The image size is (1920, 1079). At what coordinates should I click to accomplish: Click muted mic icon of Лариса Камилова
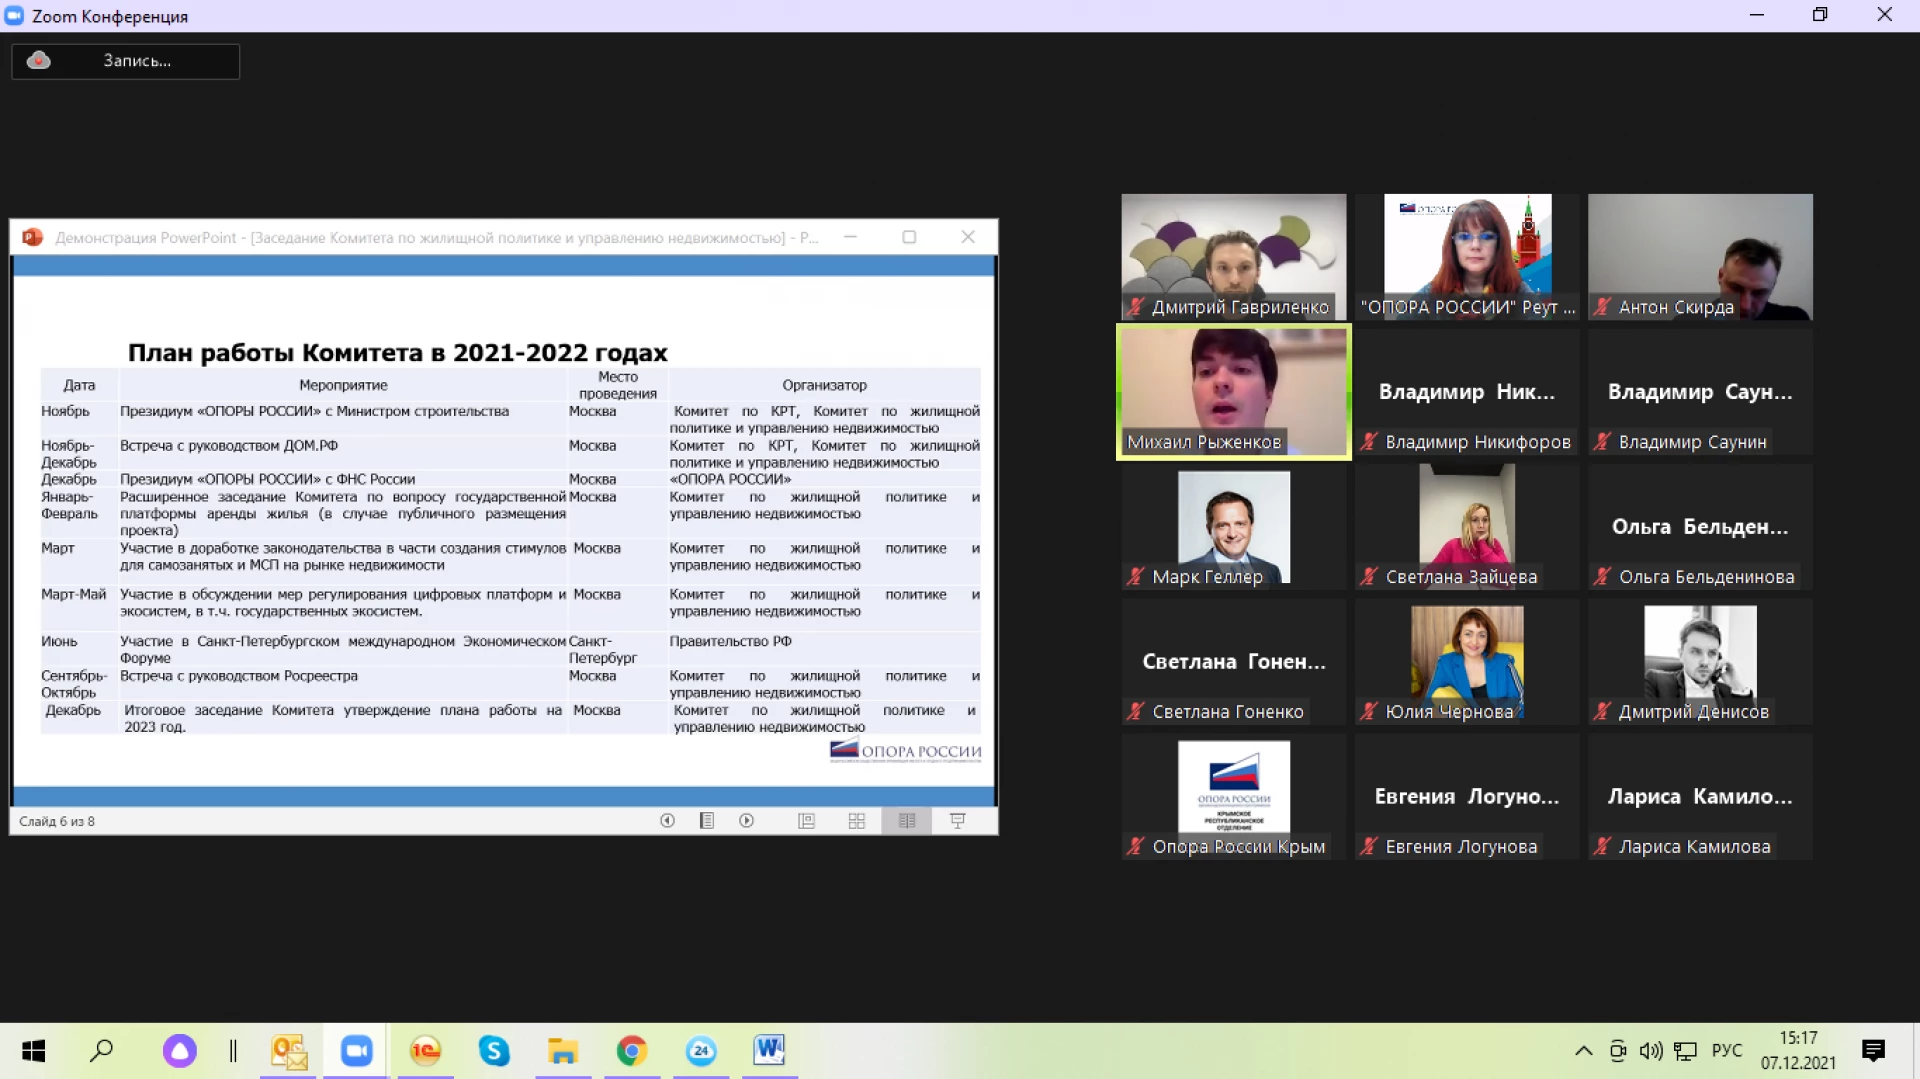pos(1602,847)
